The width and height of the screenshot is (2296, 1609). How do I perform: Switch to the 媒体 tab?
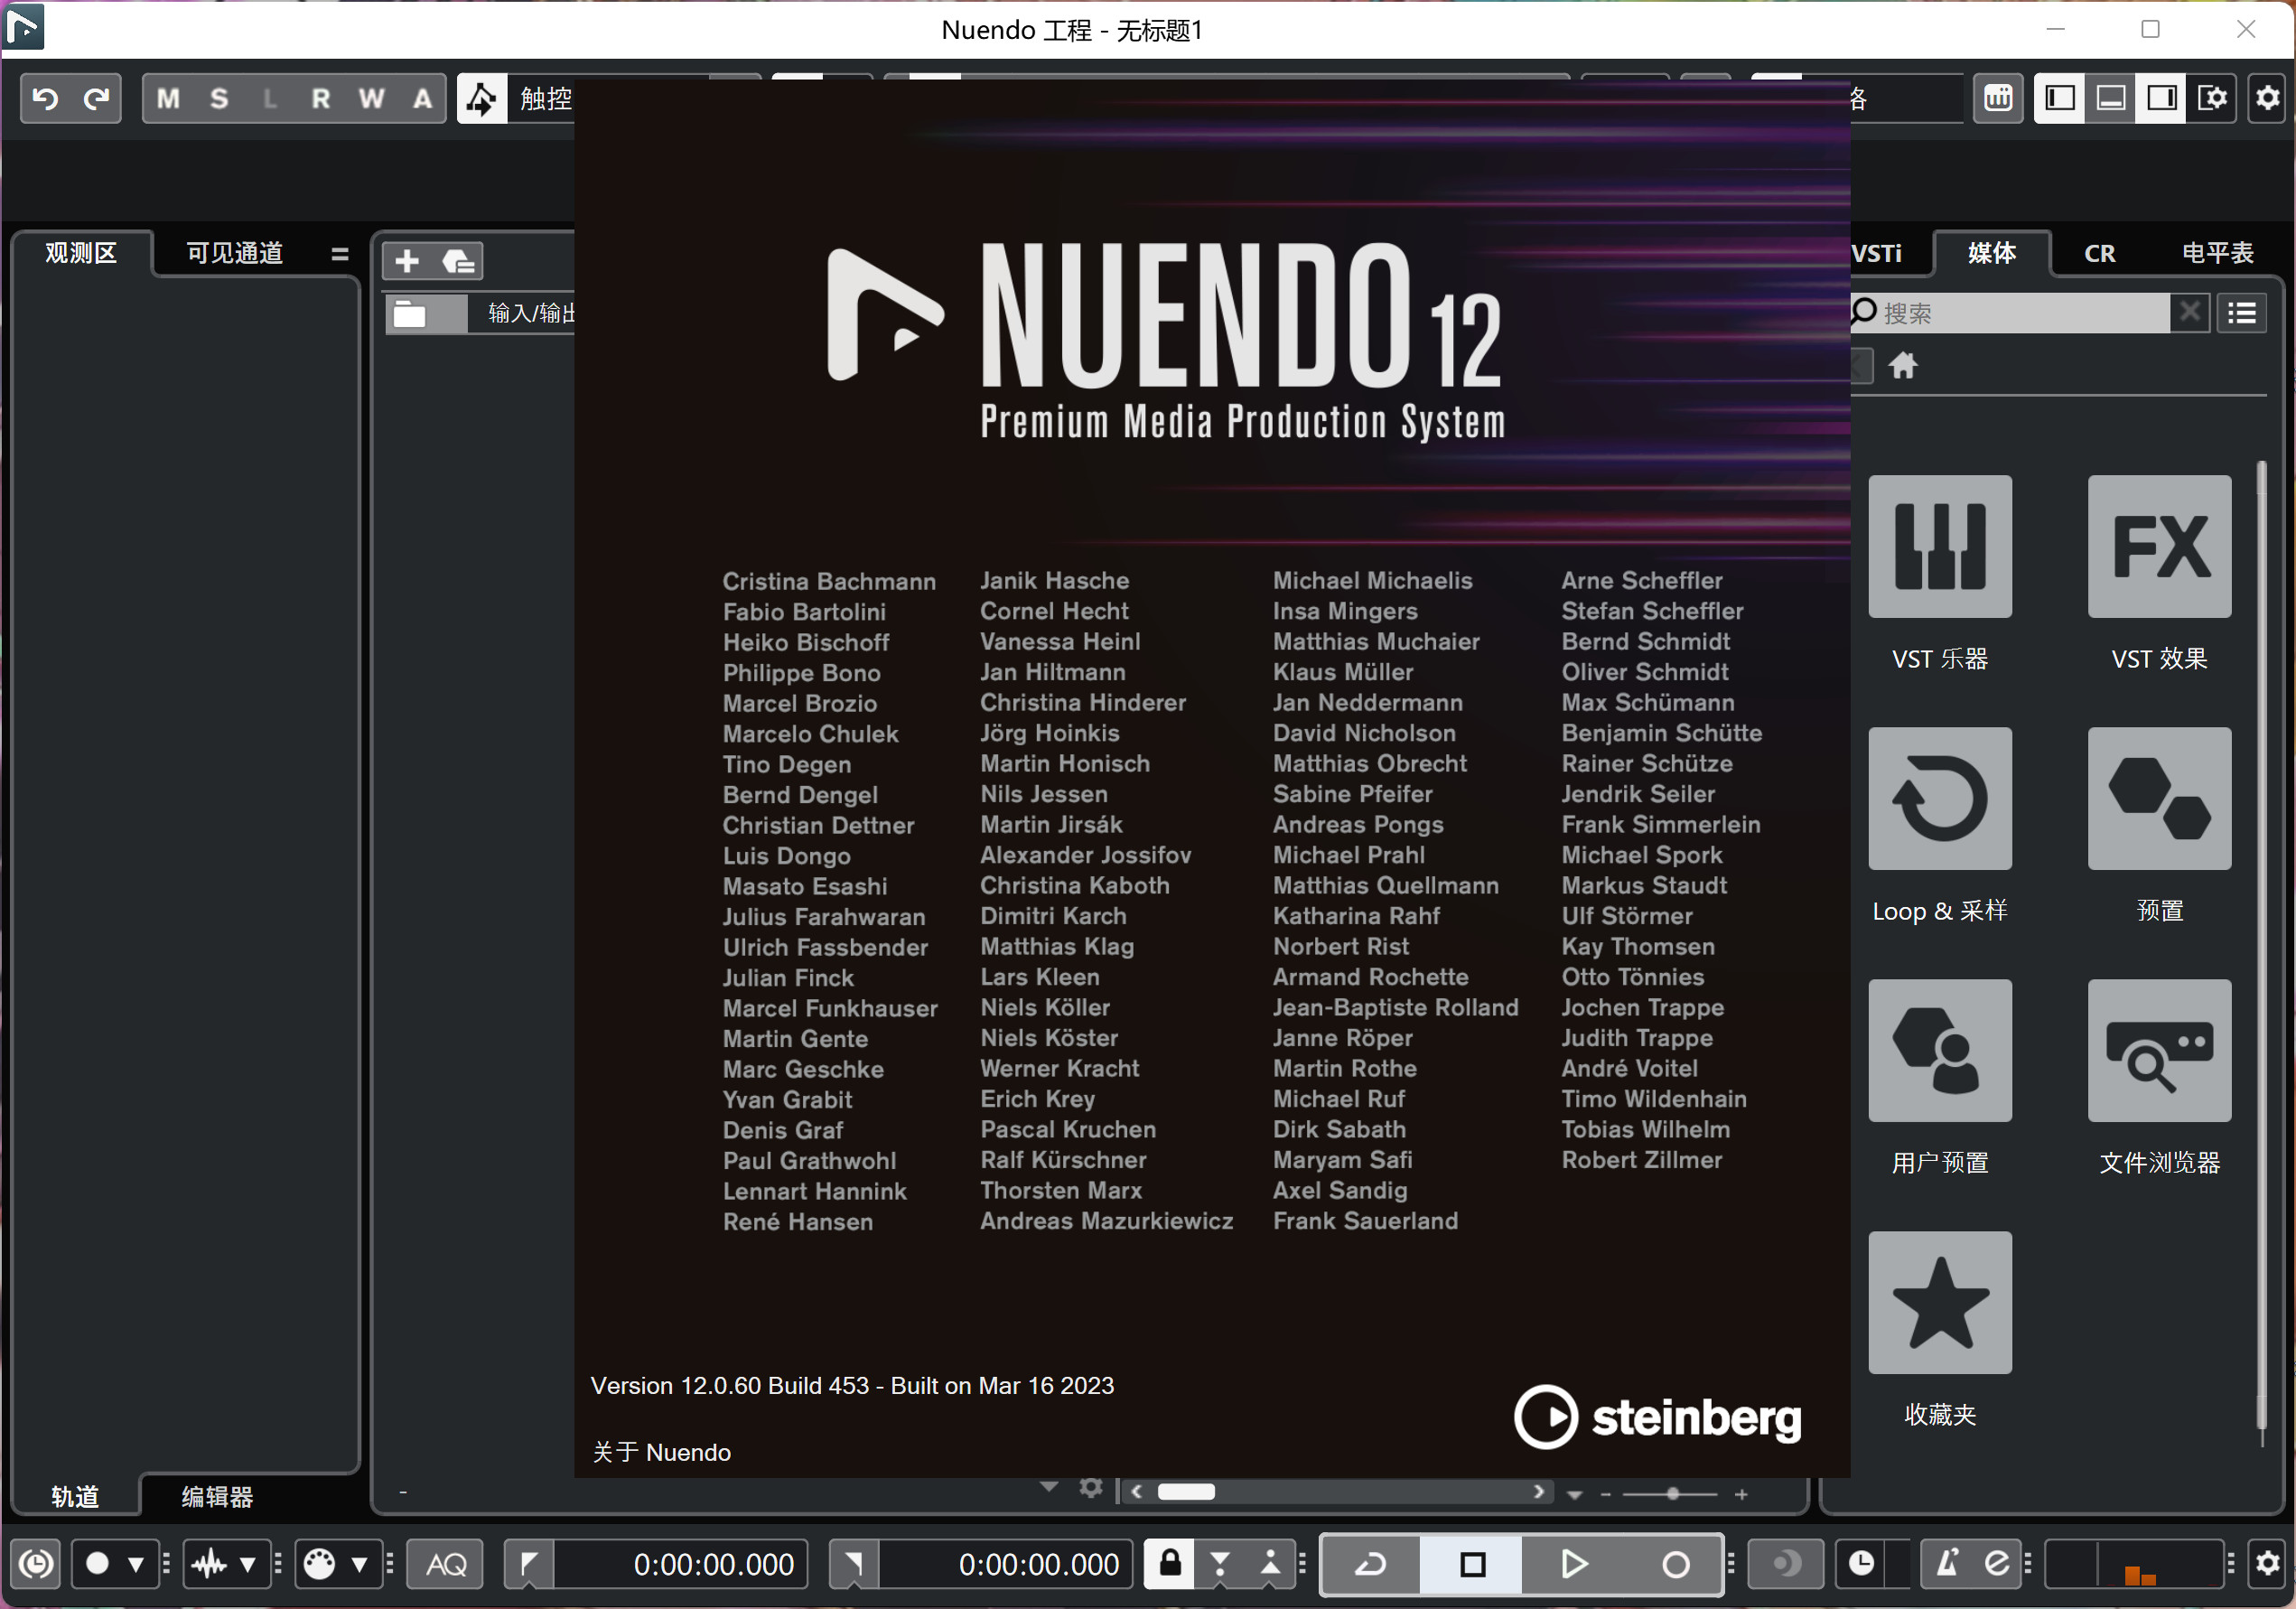tap(1992, 252)
